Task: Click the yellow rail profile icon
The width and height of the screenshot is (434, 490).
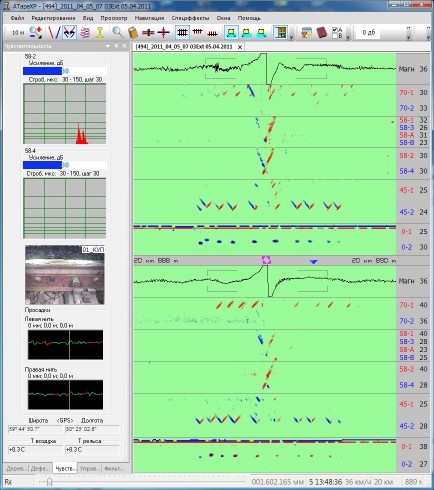Action: click(100, 32)
